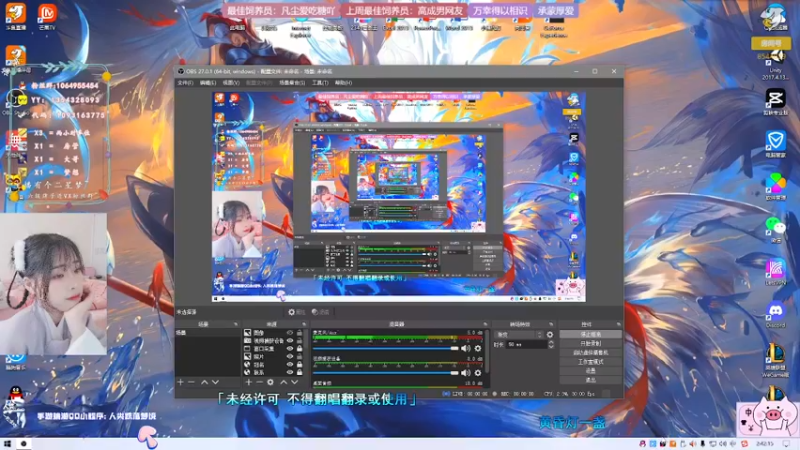Image resolution: width=800 pixels, height=450 pixels.
Task: Pop out the audio mixer dock panel
Action: 485,324
